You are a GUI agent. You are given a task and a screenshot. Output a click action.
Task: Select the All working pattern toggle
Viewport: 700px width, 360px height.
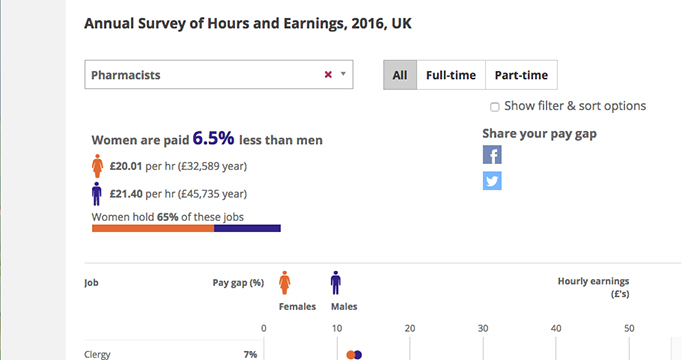click(400, 75)
